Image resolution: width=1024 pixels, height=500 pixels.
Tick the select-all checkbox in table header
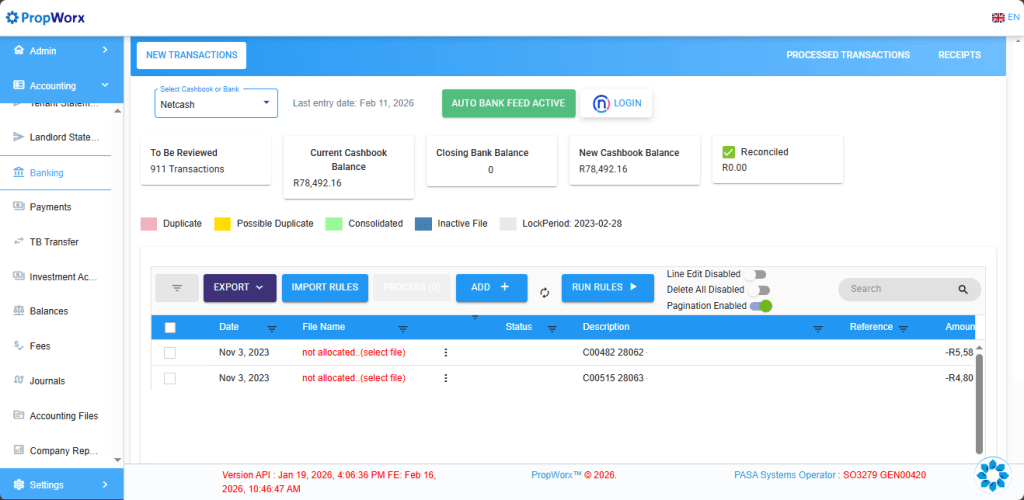tap(170, 328)
